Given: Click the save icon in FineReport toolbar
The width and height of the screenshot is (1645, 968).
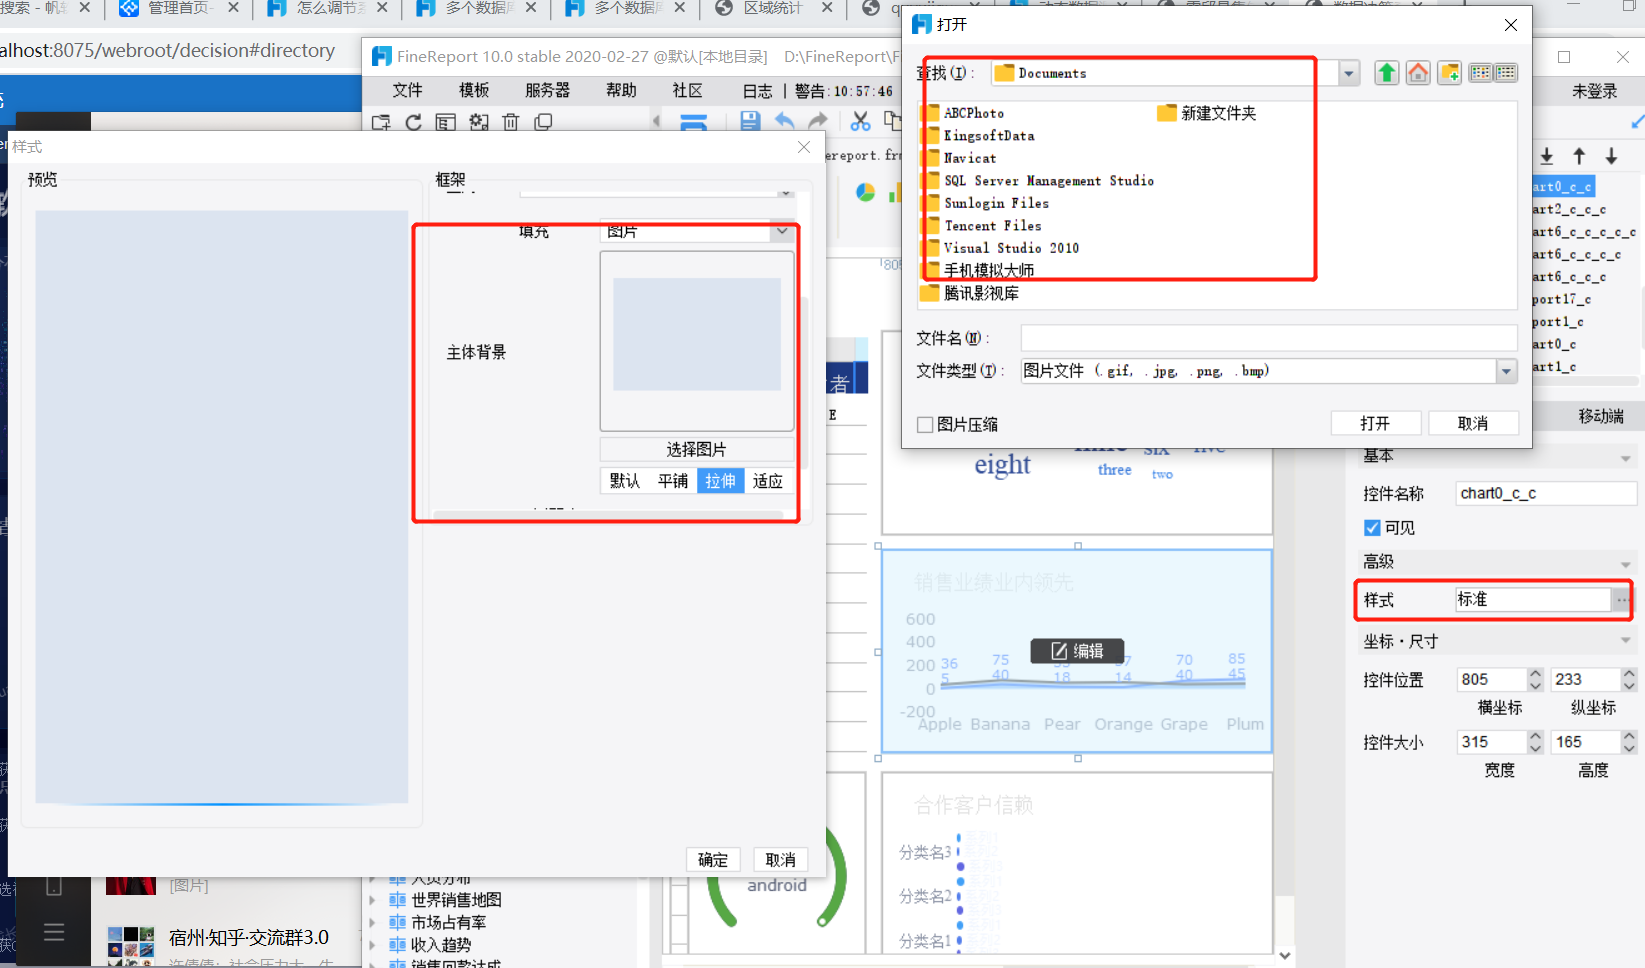Looking at the screenshot, I should [750, 121].
